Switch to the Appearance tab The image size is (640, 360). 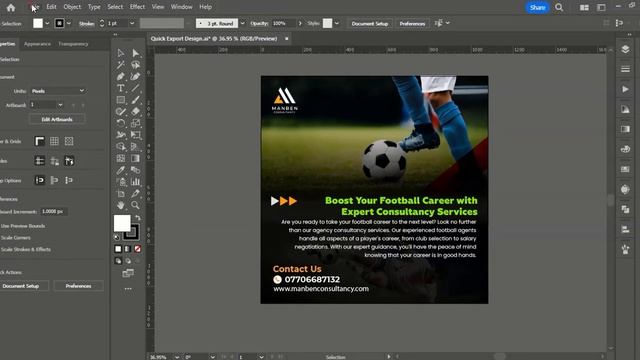coord(37,44)
